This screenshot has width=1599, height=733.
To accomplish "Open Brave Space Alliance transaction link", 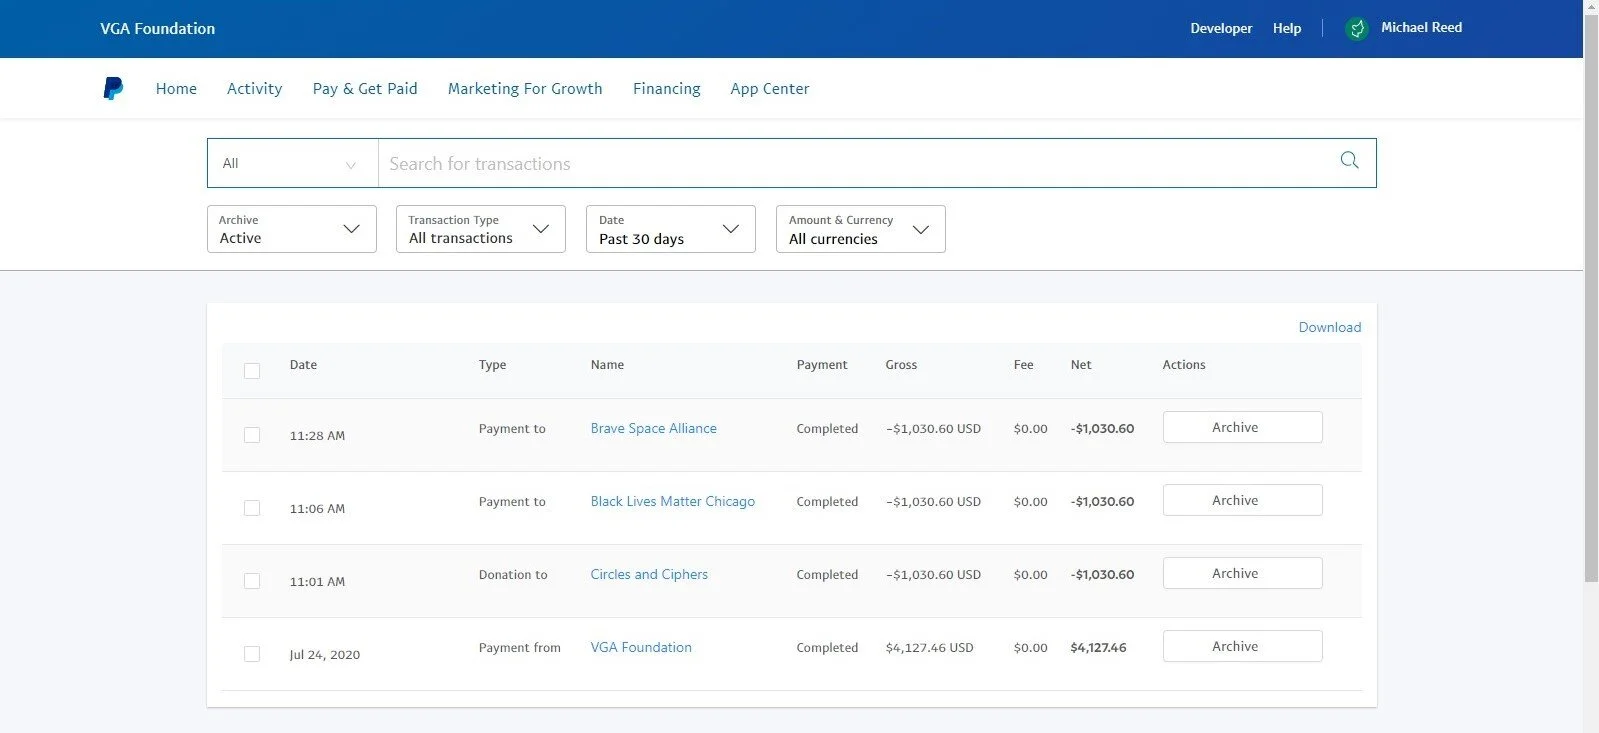I will click(654, 428).
